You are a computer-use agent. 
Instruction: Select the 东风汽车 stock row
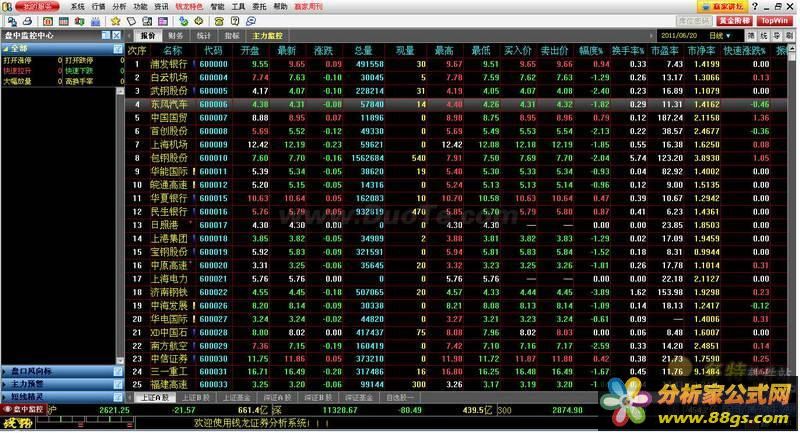pyautogui.click(x=457, y=104)
